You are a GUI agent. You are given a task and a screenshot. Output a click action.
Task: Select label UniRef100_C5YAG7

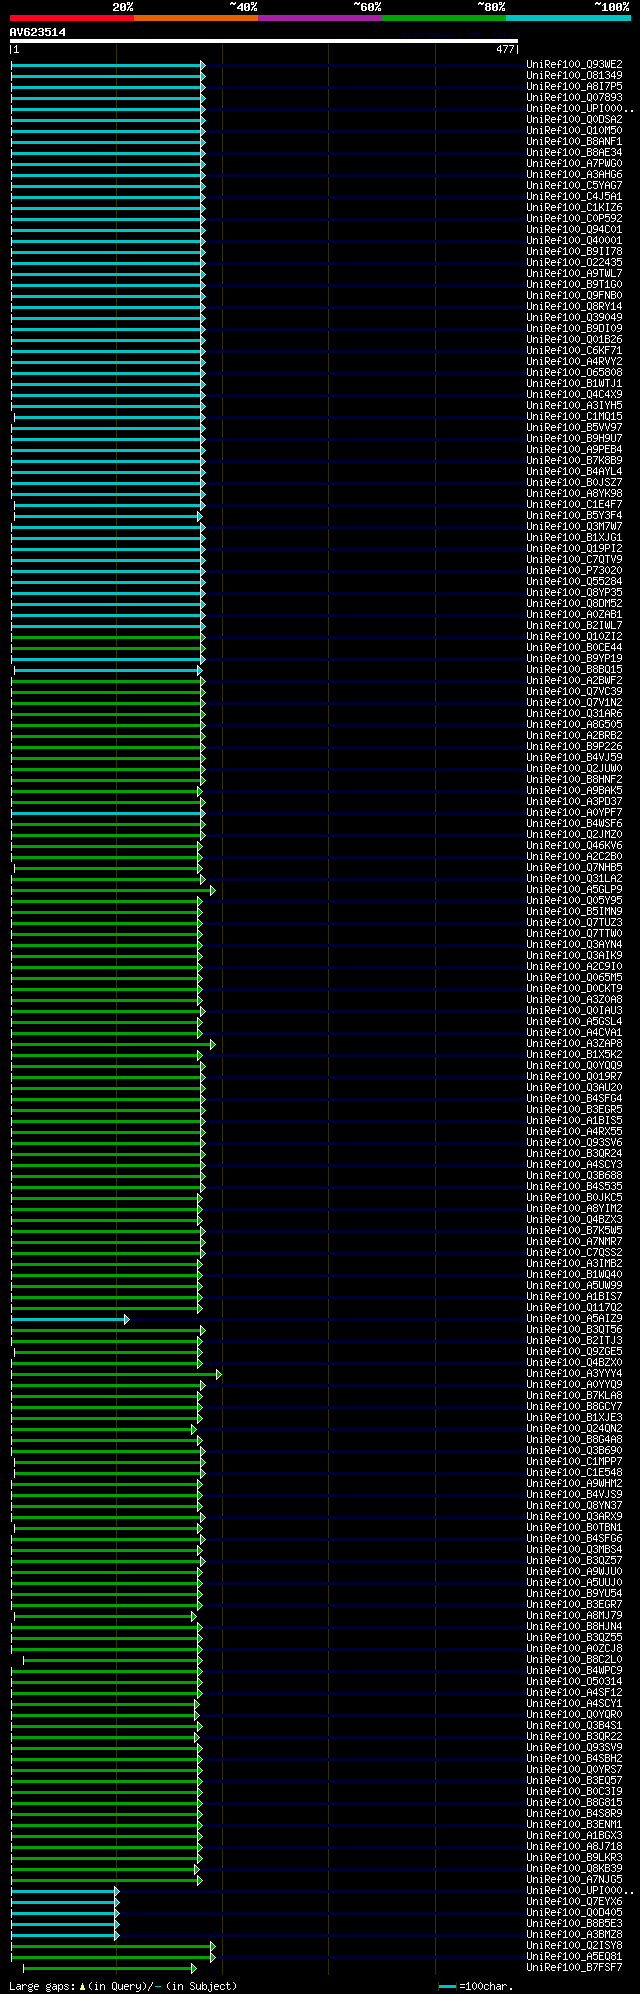point(574,185)
